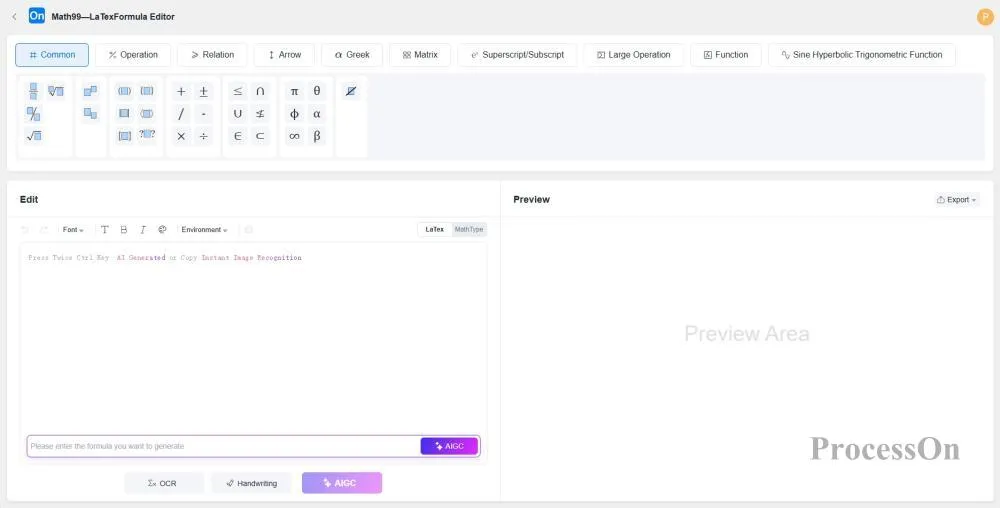Click the OCR button
Image resolution: width=1000 pixels, height=508 pixels.
[x=163, y=483]
